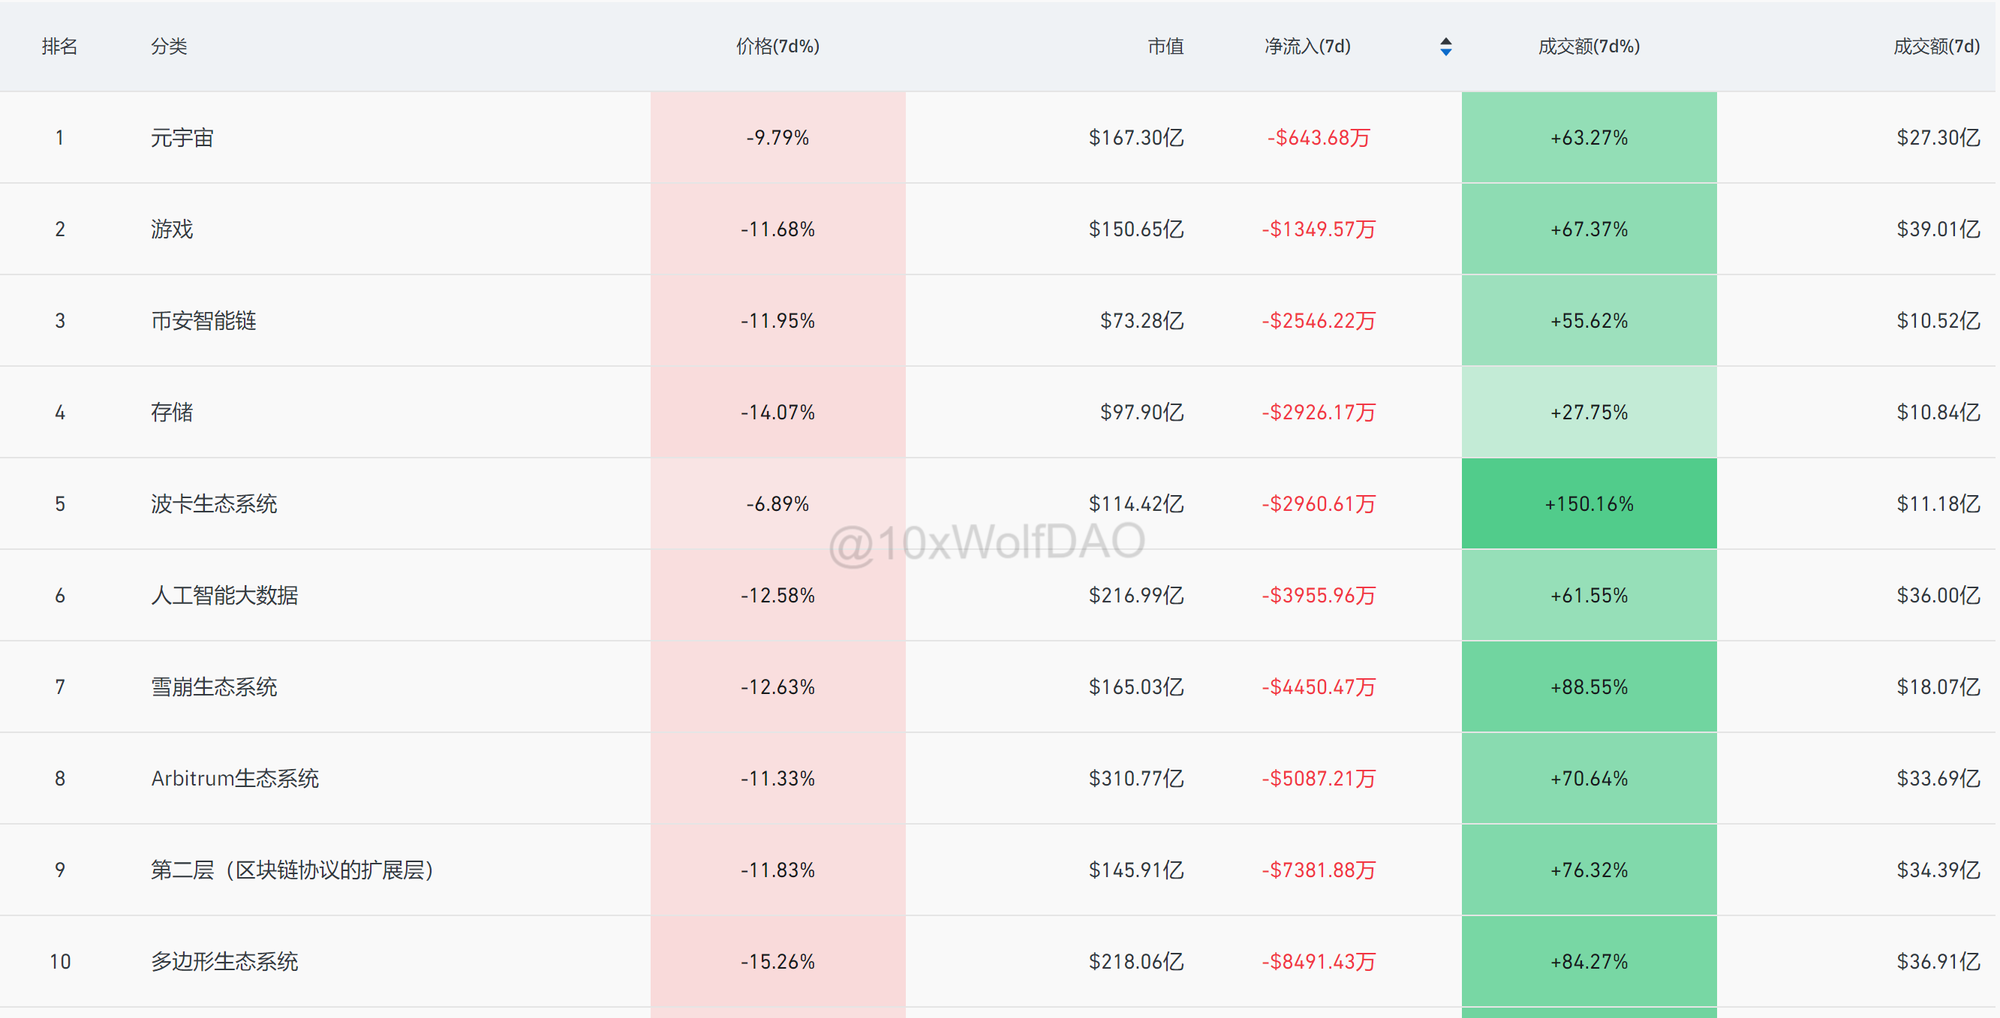Click net inflow -$8491.43万
This screenshot has height=1018, width=2000.
tap(1318, 962)
